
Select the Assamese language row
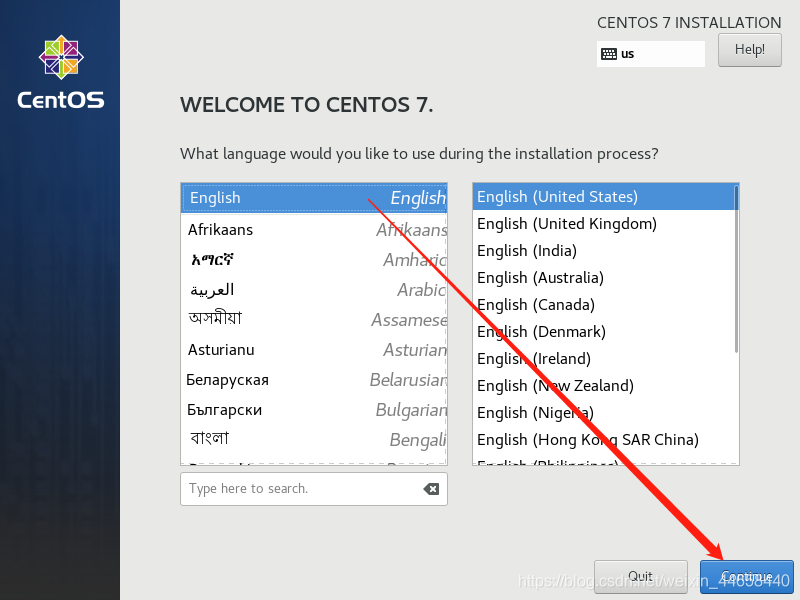click(x=314, y=320)
